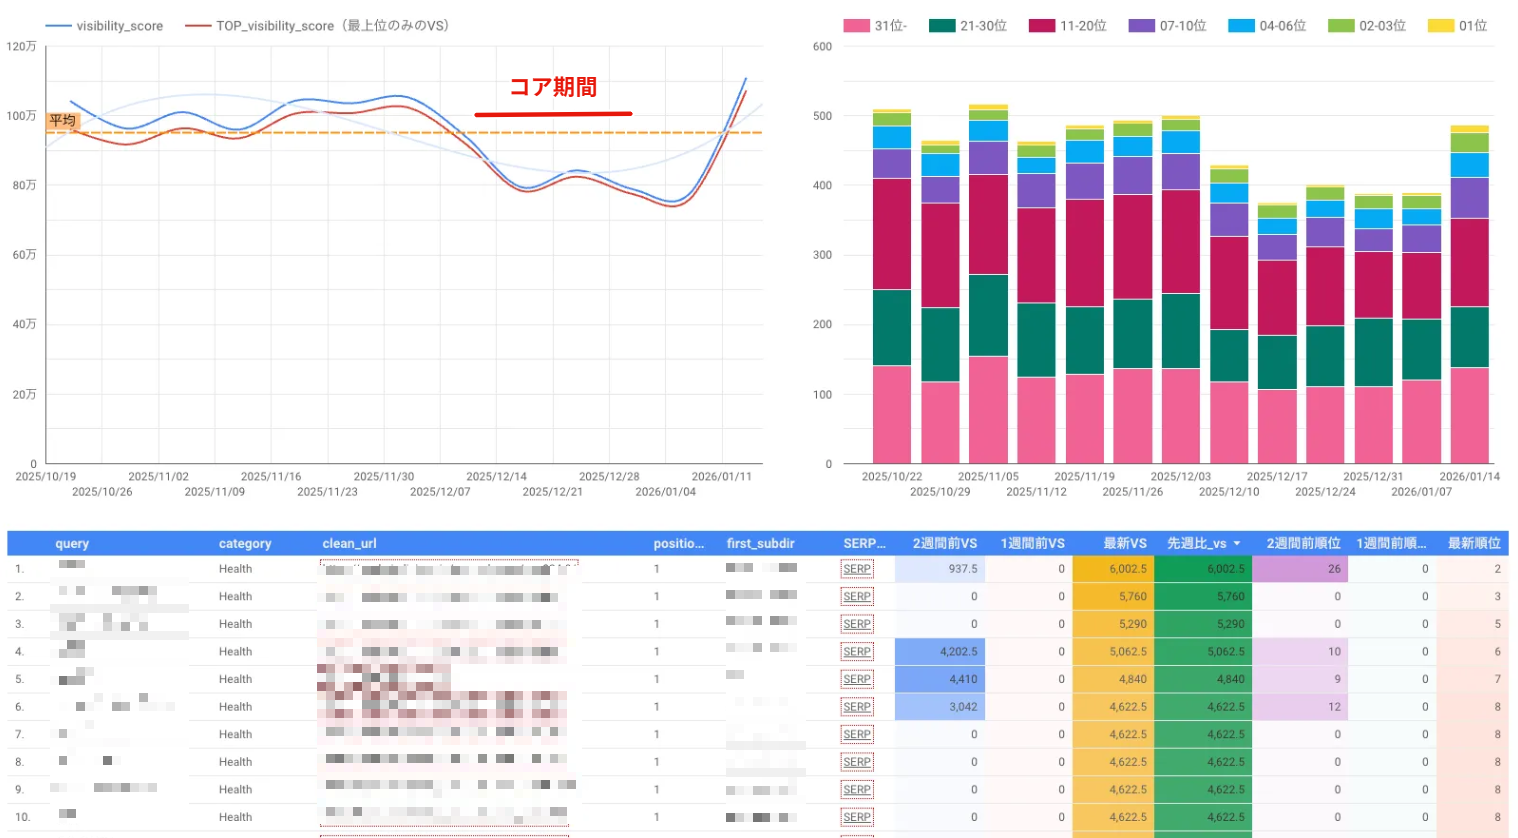The width and height of the screenshot is (1518, 838).
Task: Click the 最新順位 column header
Action: point(1473,544)
